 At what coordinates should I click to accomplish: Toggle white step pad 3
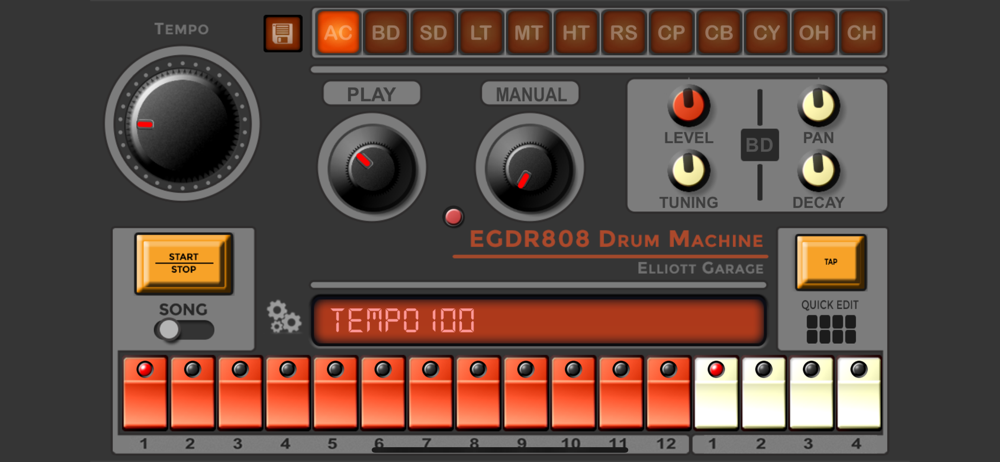click(811, 393)
